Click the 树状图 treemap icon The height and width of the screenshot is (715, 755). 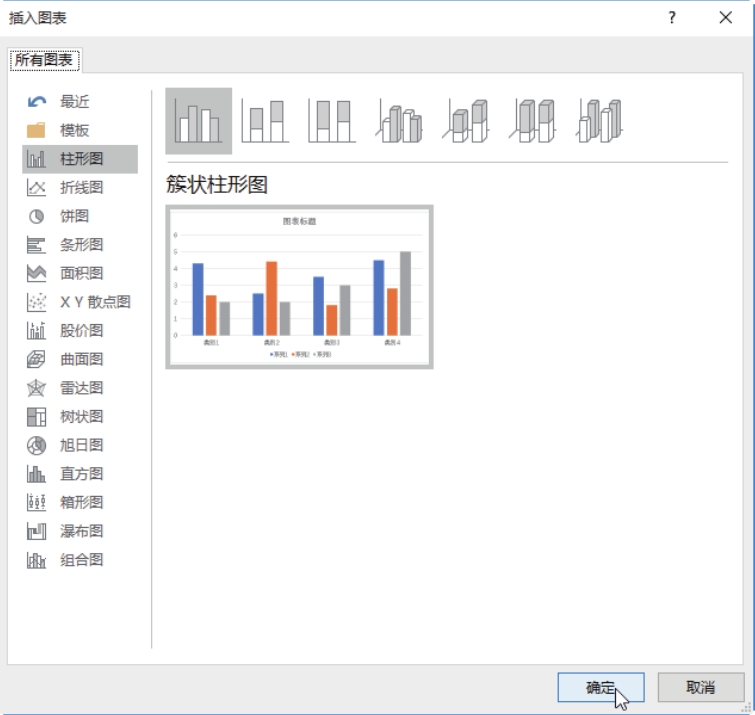tap(36, 416)
